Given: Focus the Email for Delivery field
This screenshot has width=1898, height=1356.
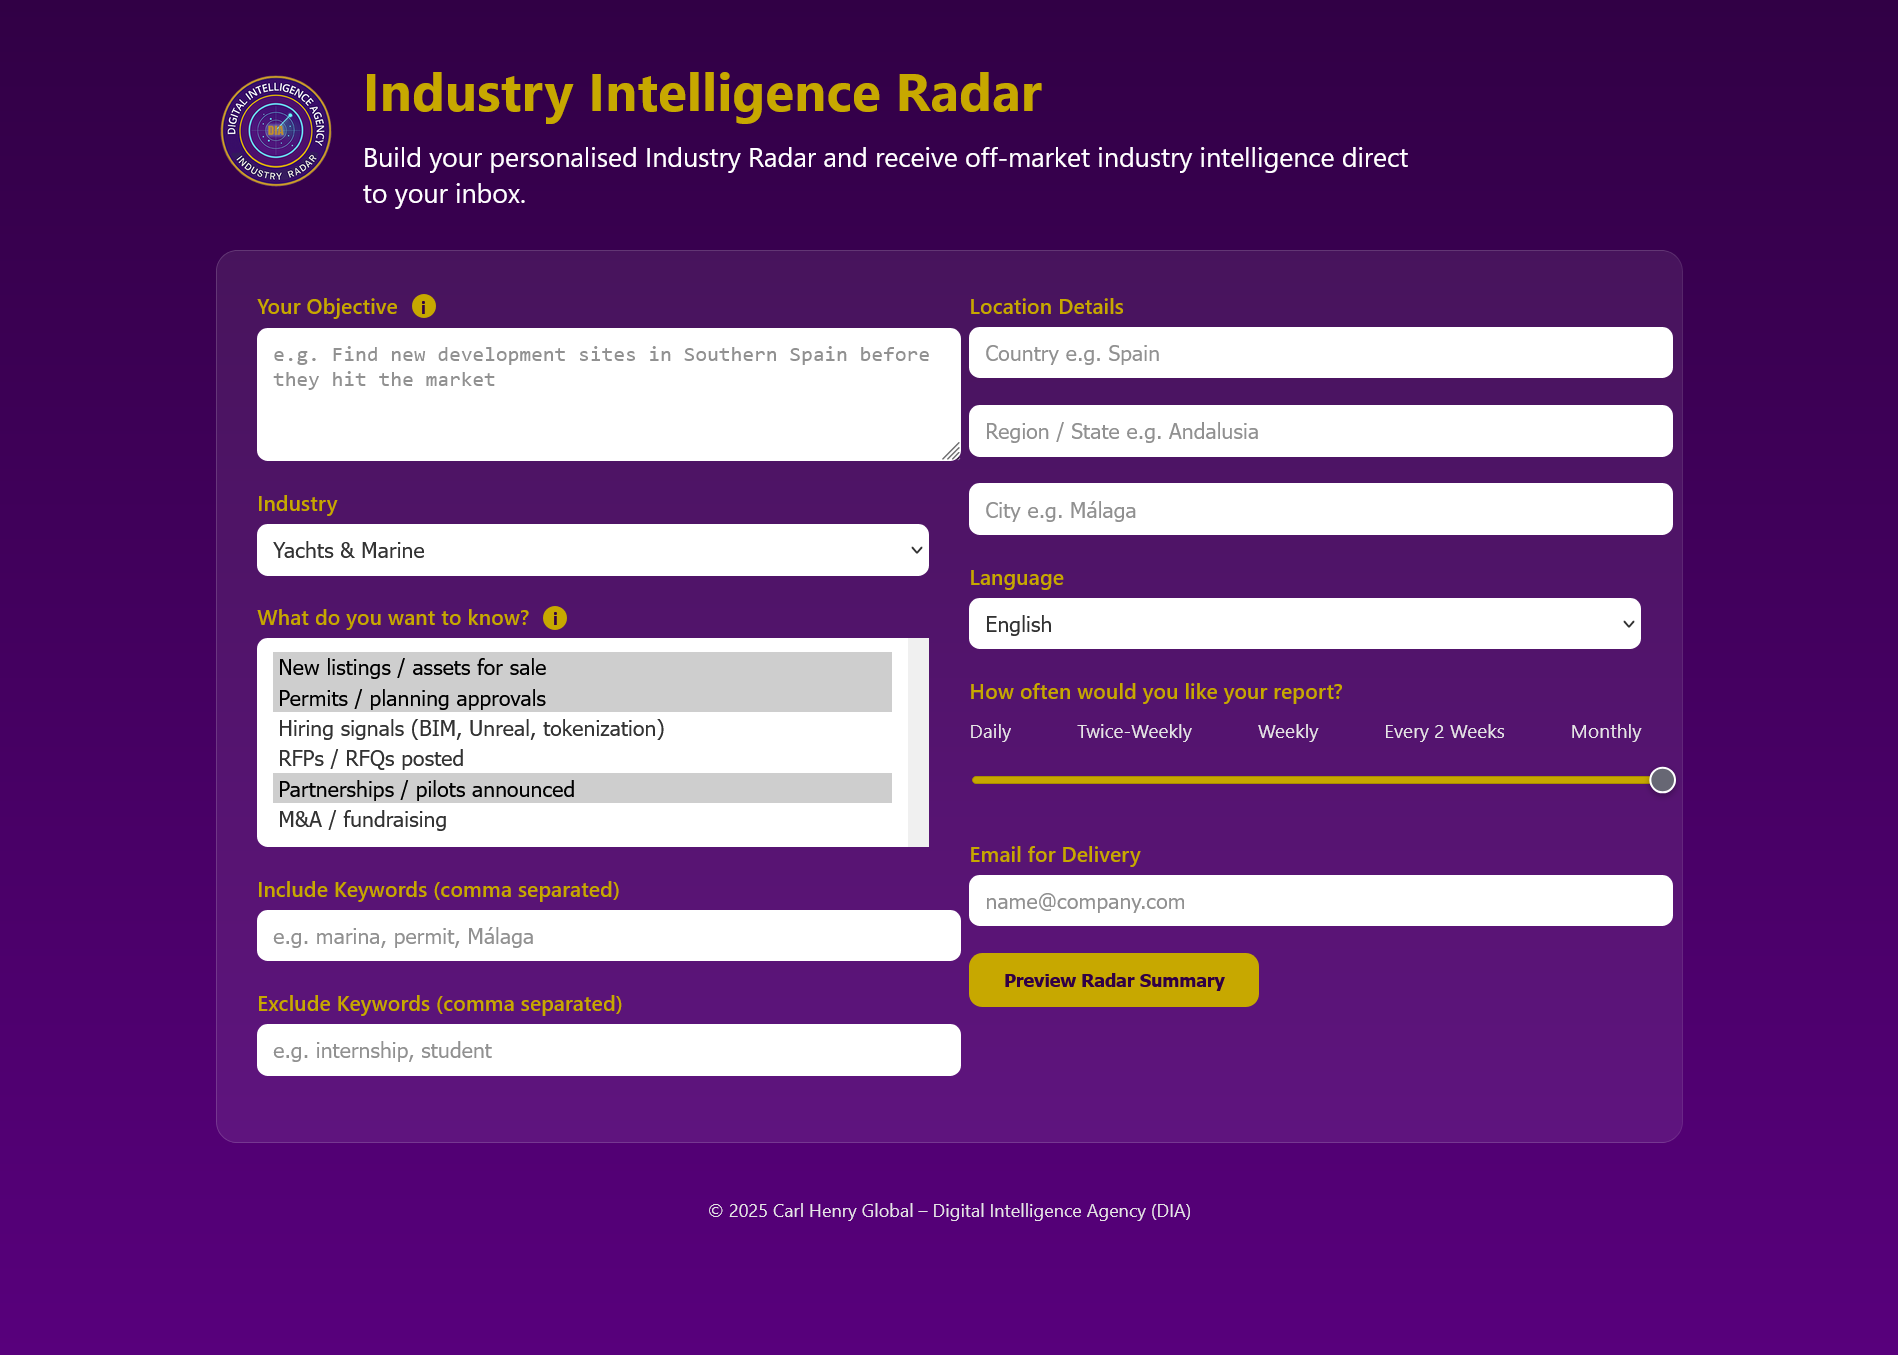Looking at the screenshot, I should (1320, 901).
